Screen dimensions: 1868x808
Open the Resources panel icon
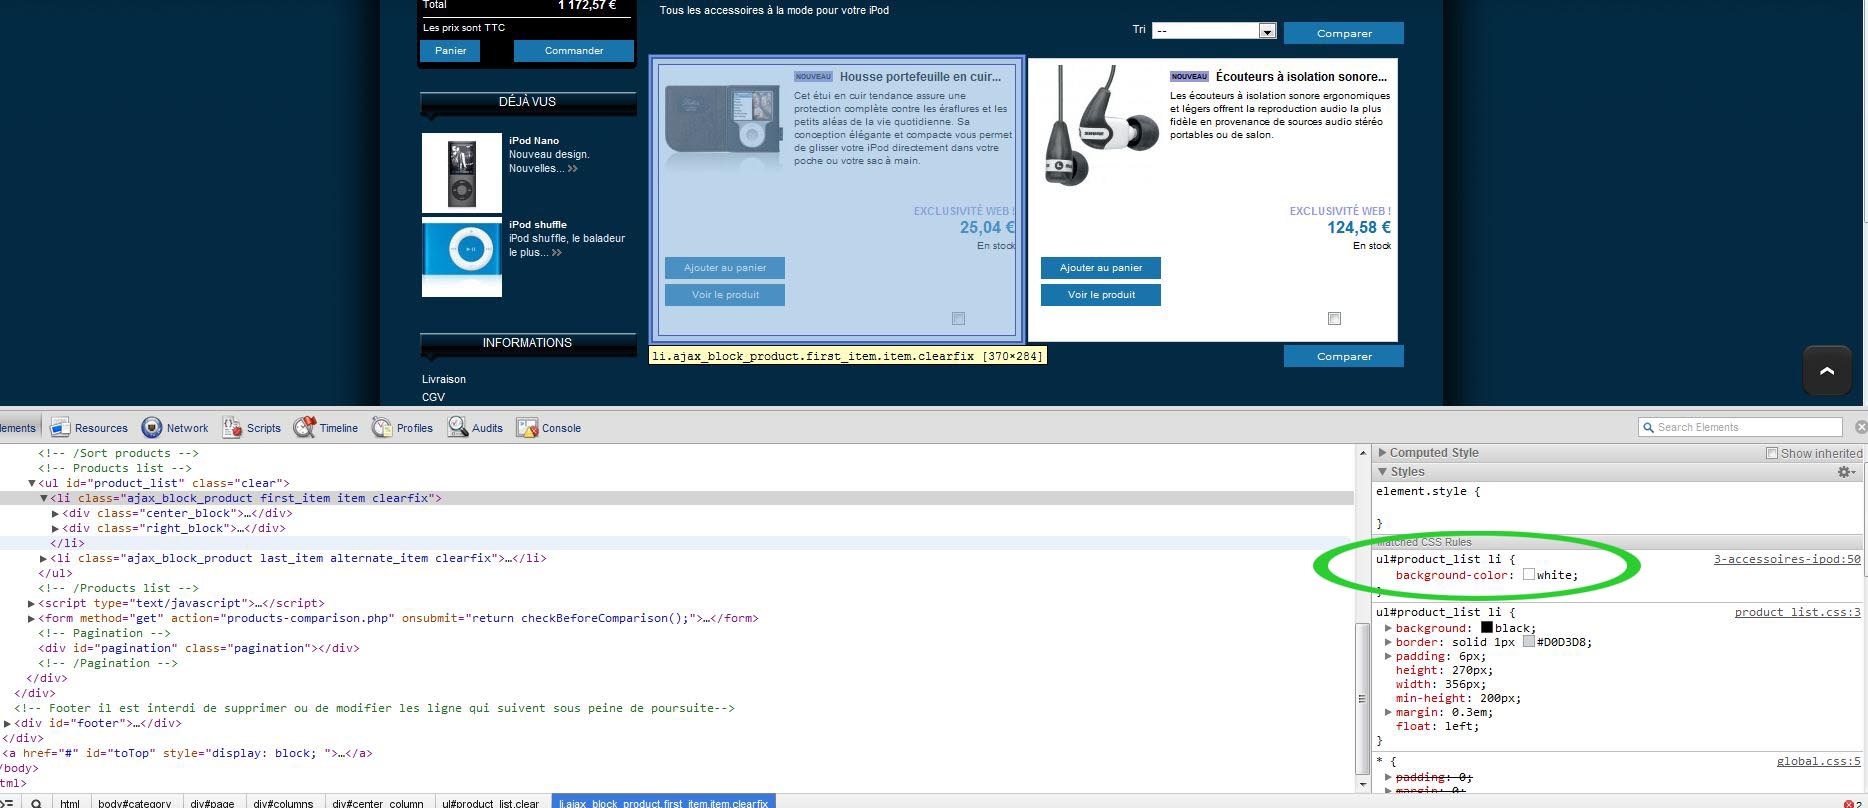pos(60,428)
